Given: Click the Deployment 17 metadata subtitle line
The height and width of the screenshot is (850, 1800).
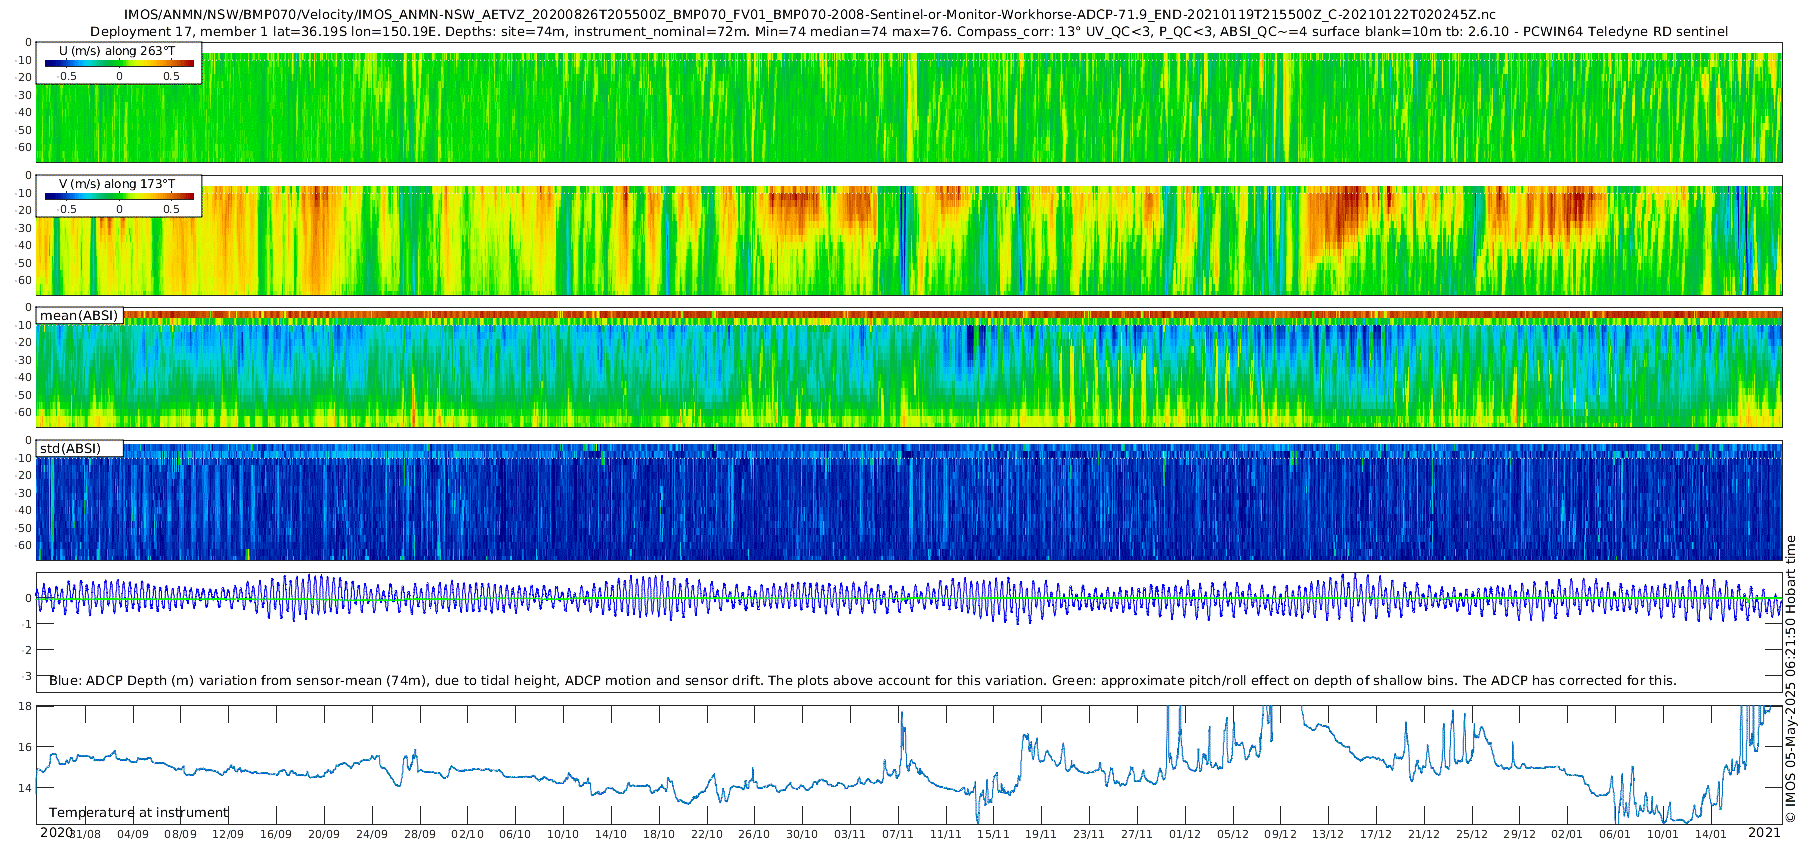Looking at the screenshot, I should tap(908, 31).
